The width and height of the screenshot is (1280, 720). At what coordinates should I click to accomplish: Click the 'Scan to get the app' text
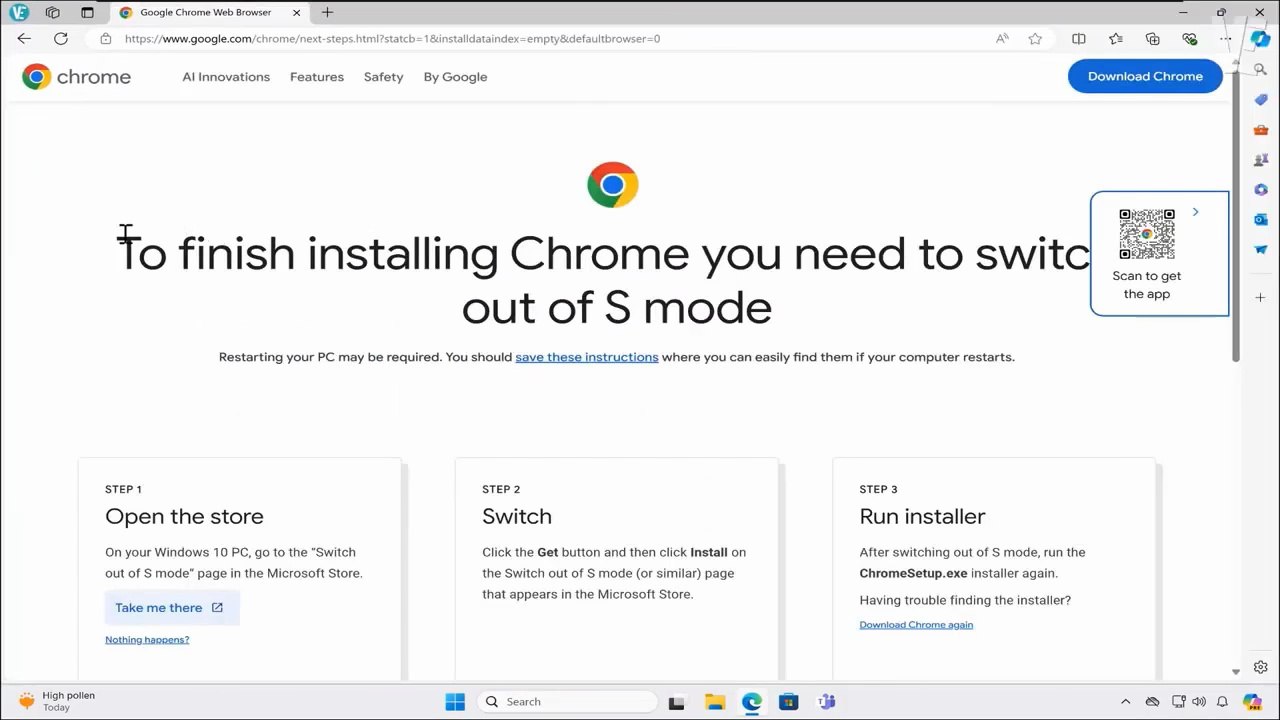[x=1147, y=285]
